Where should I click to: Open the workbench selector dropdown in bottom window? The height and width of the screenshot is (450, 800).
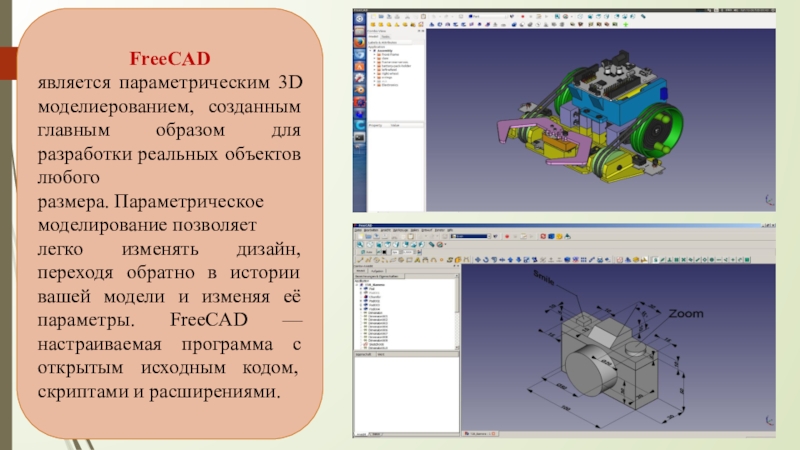click(471, 237)
